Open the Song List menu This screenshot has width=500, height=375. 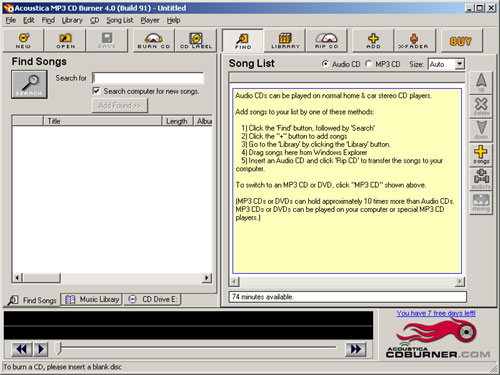coord(120,20)
